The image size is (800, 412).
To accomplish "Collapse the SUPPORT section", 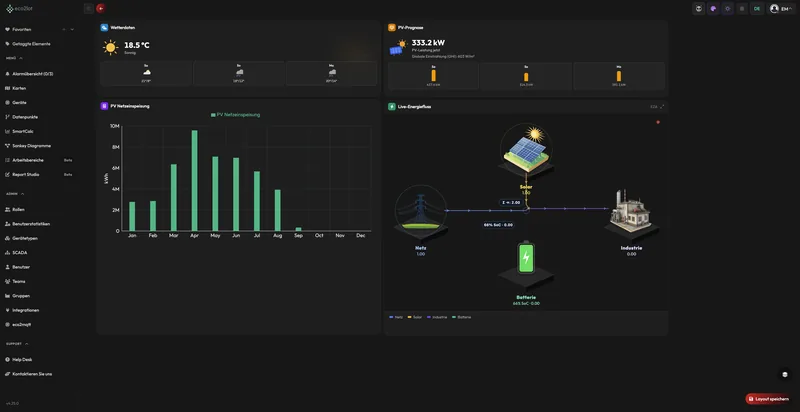I will click(x=27, y=344).
